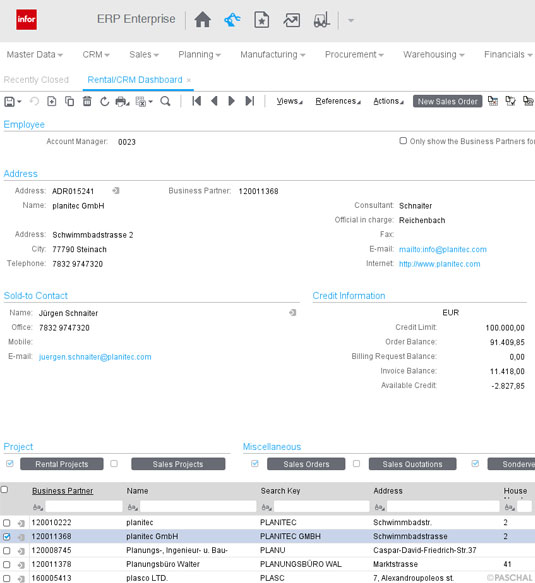The image size is (535, 583).
Task: Open the References menu
Action: pos(338,101)
